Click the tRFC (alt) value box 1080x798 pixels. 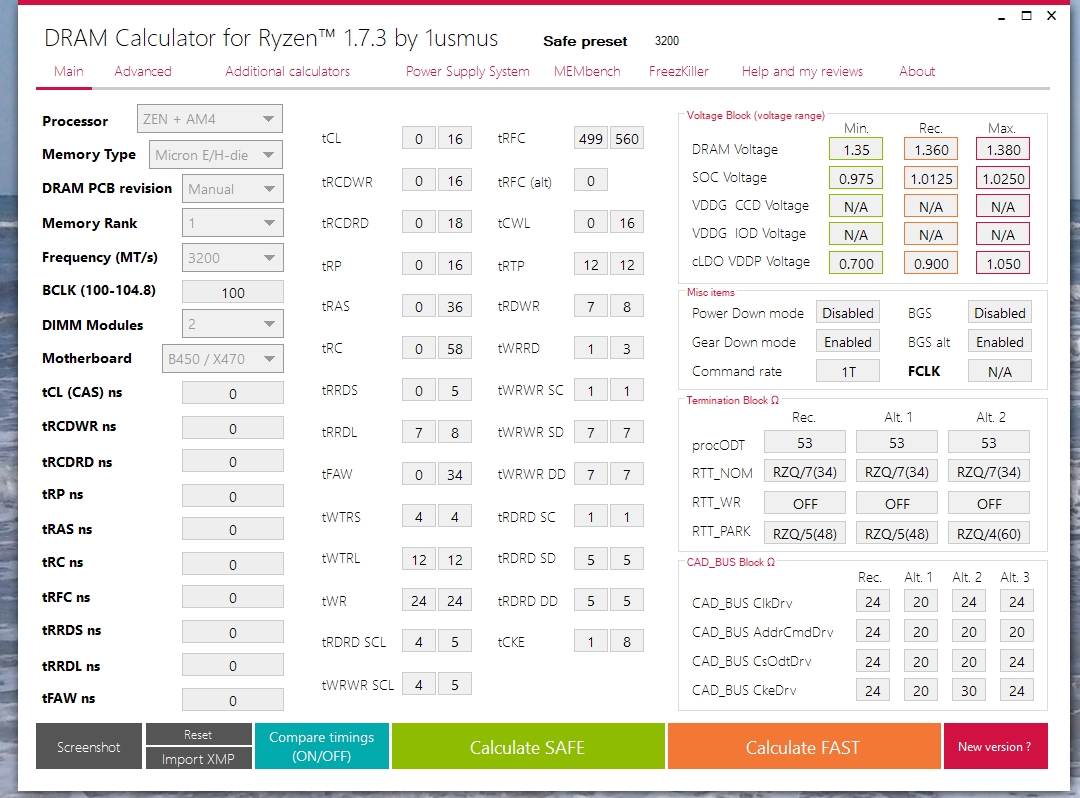pyautogui.click(x=590, y=181)
